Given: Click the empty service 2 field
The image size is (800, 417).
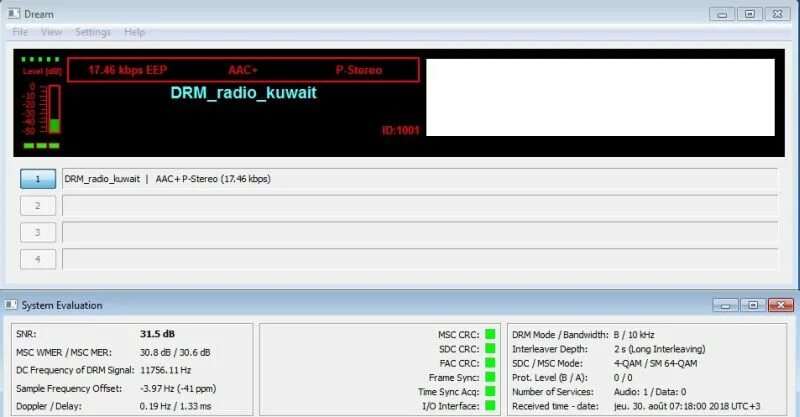Looking at the screenshot, I should tap(420, 206).
